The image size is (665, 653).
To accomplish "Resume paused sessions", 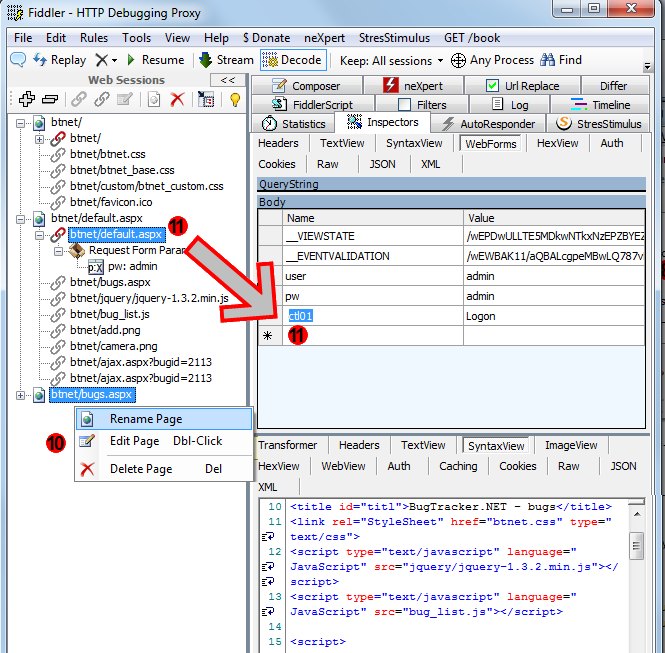I will (x=156, y=60).
